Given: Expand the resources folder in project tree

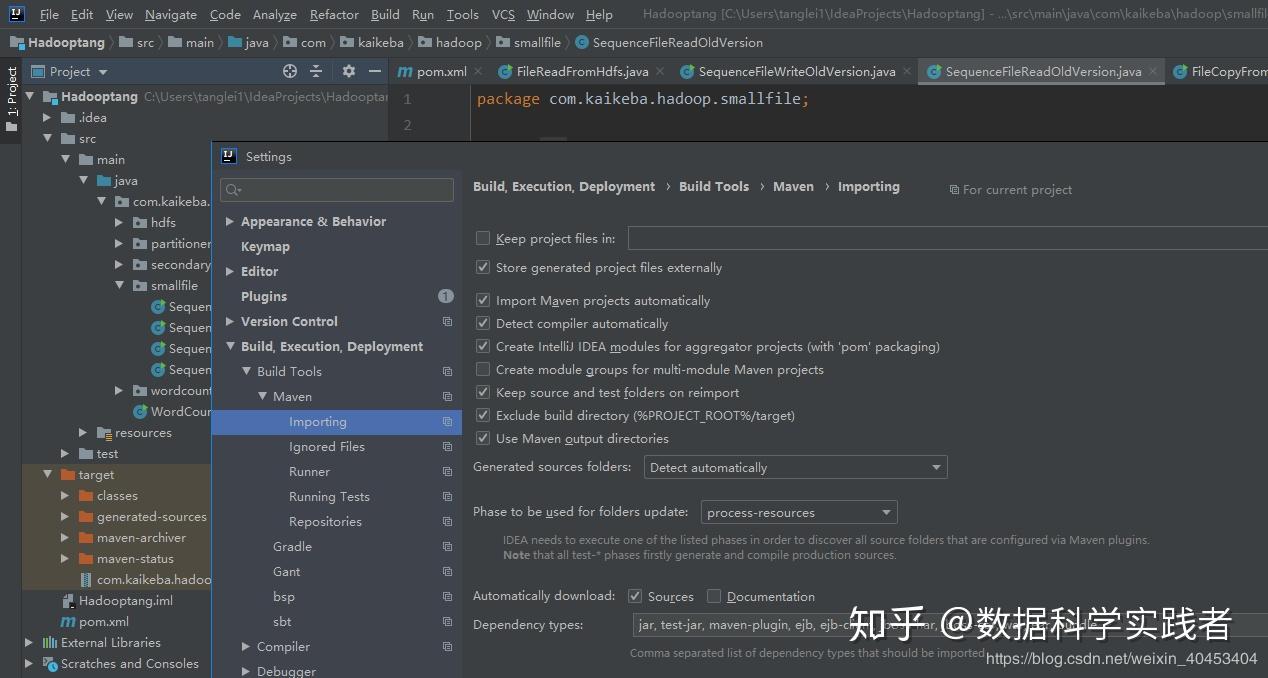Looking at the screenshot, I should click(83, 433).
